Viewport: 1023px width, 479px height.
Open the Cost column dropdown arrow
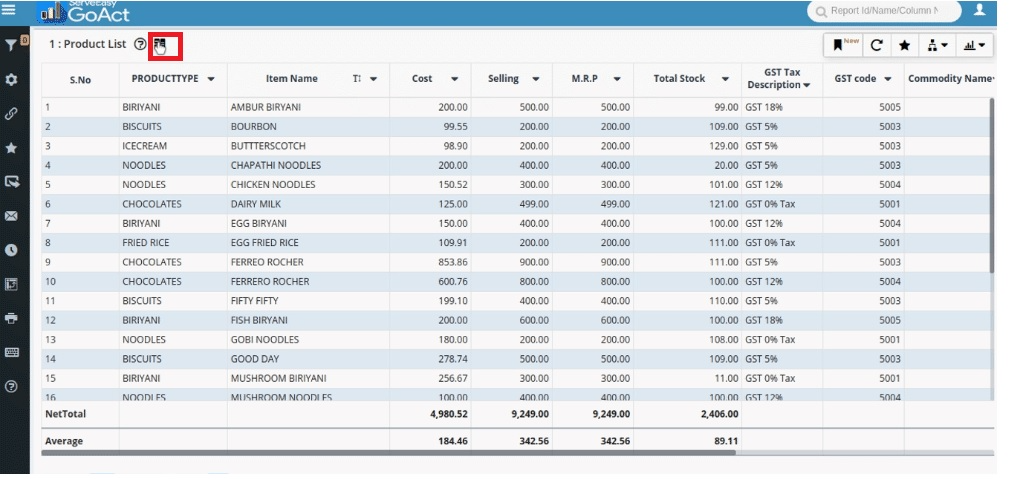454,79
